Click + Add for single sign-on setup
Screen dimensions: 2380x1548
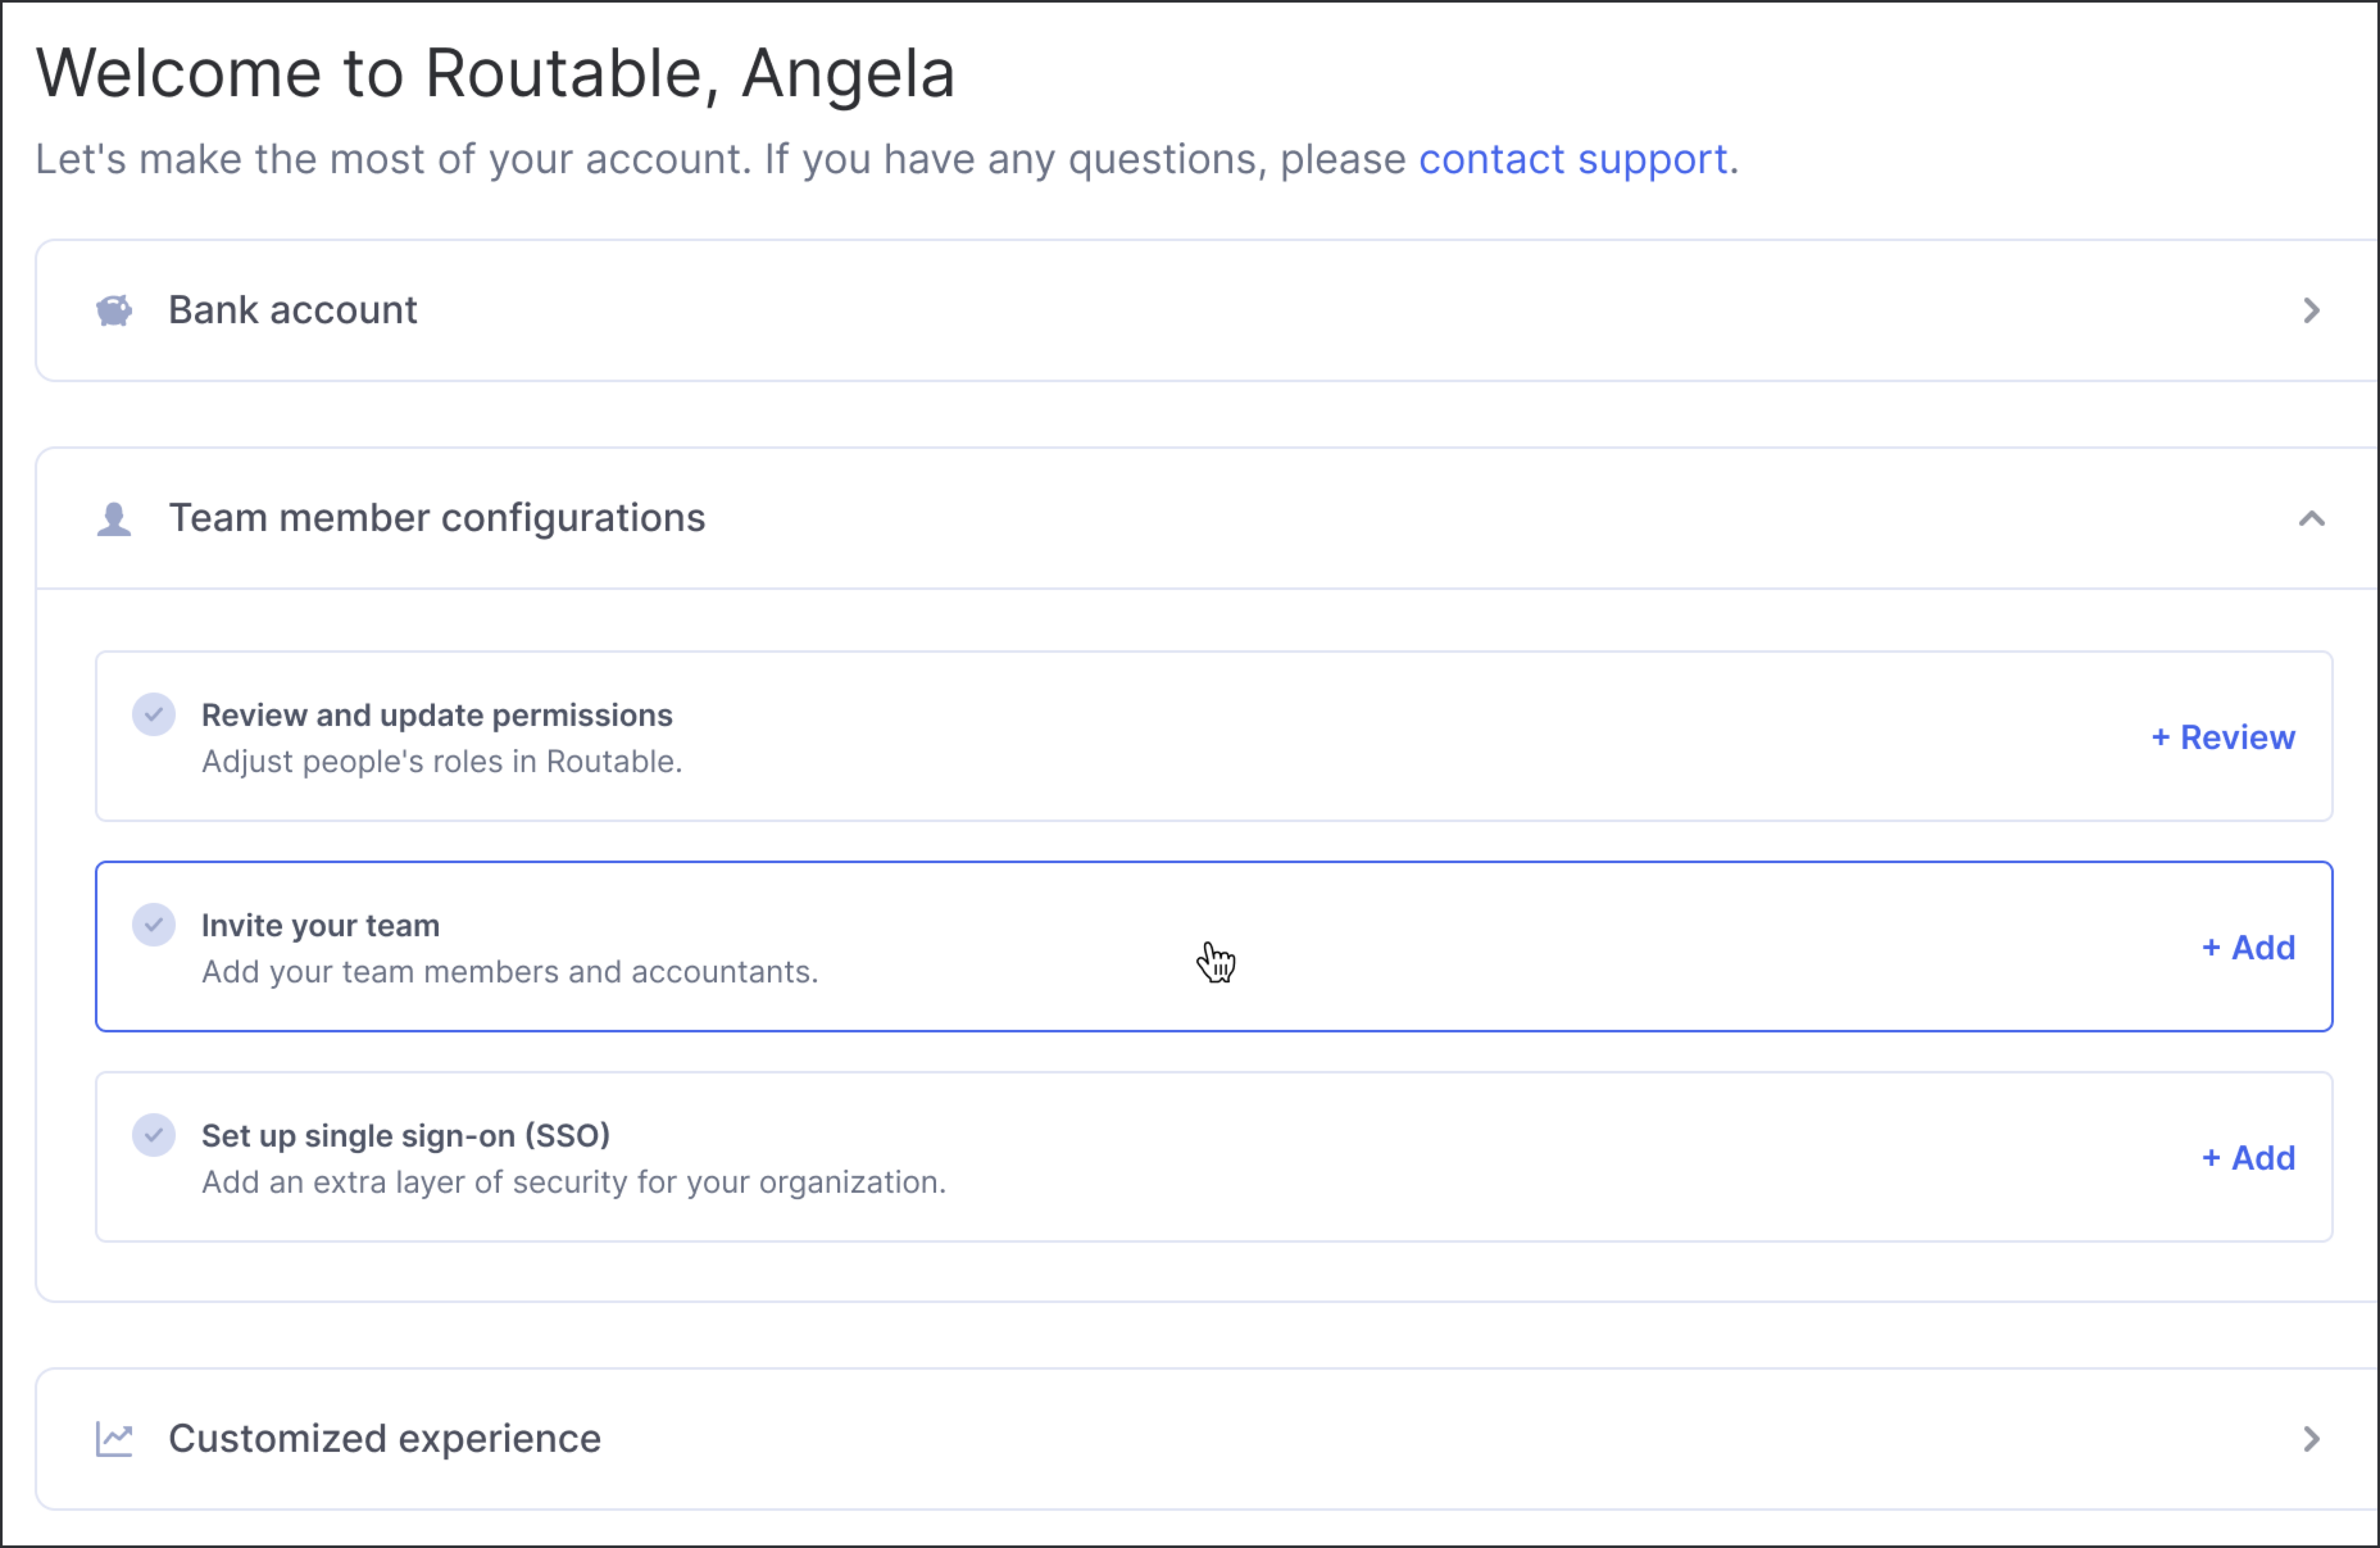click(x=2248, y=1157)
